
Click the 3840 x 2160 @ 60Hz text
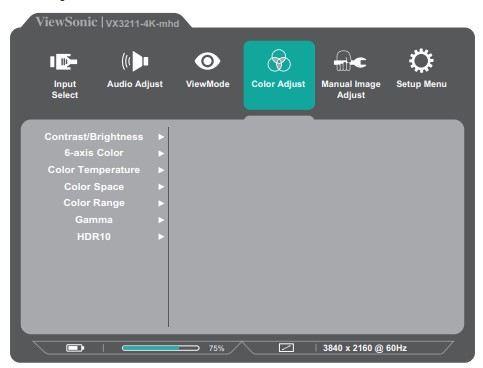tap(365, 348)
